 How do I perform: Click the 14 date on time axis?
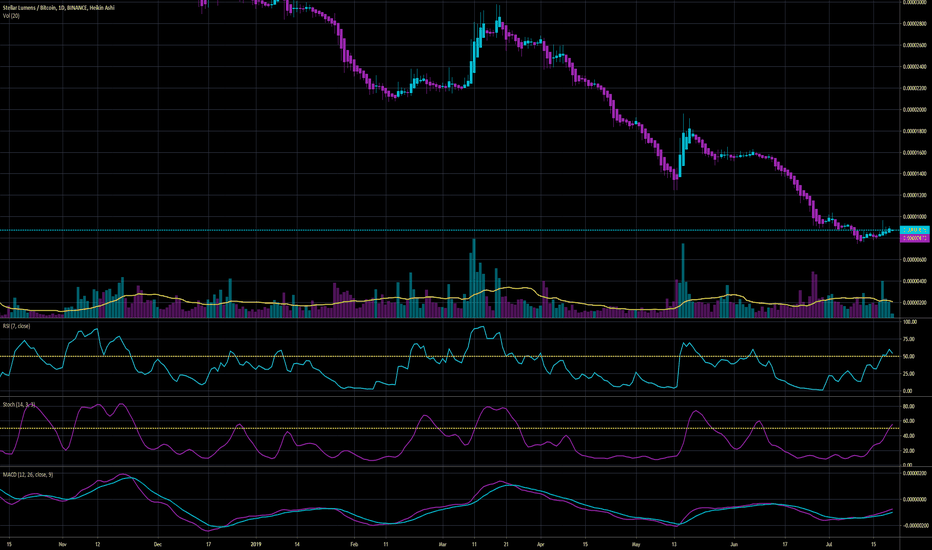297,544
